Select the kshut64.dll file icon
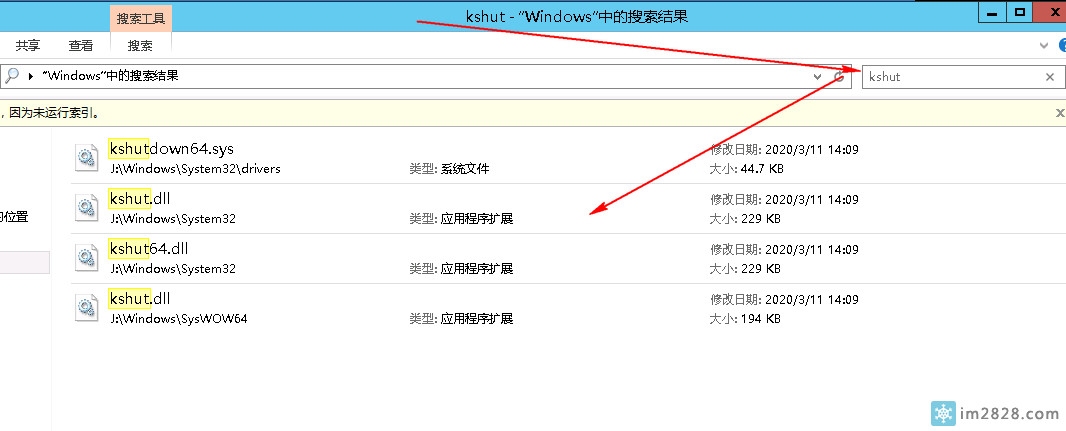This screenshot has height=431, width=1066. coord(86,258)
